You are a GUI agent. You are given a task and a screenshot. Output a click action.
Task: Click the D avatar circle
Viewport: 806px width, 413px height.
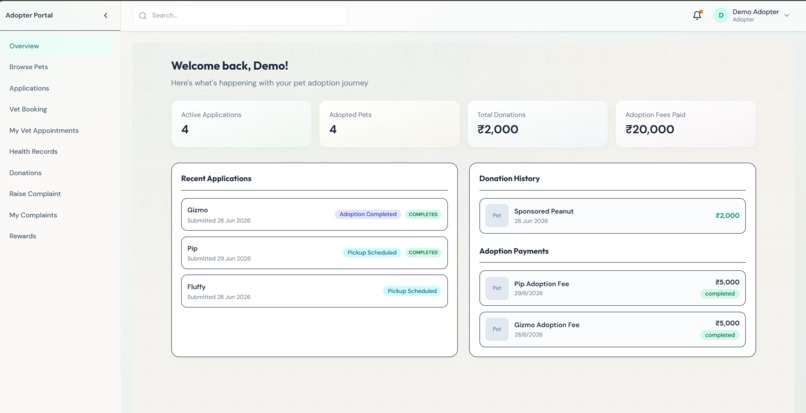721,15
